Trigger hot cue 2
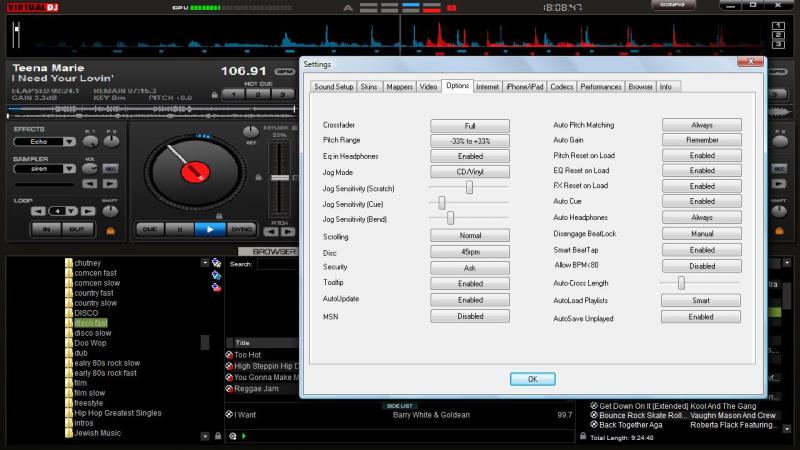This screenshot has height=450, width=800. [x=258, y=94]
